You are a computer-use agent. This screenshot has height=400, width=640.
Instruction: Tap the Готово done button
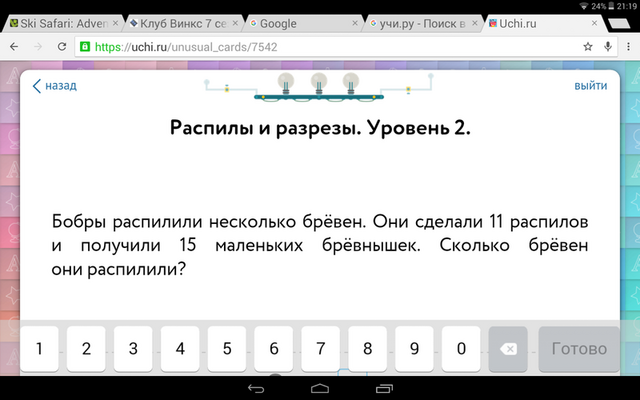click(x=579, y=349)
